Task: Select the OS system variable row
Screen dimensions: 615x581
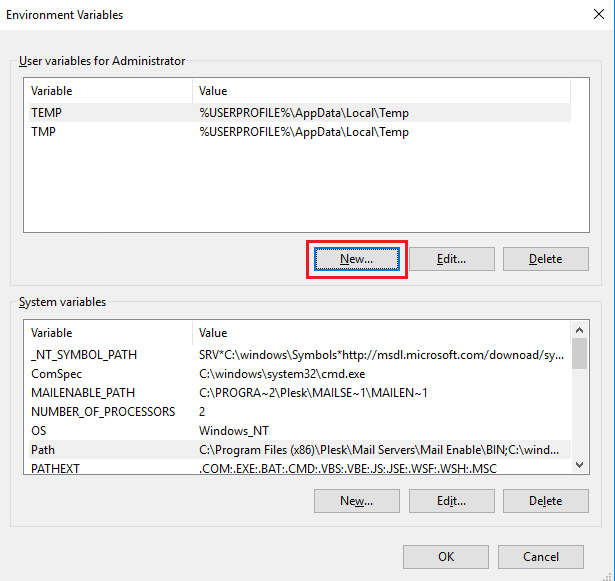Action: [x=39, y=431]
